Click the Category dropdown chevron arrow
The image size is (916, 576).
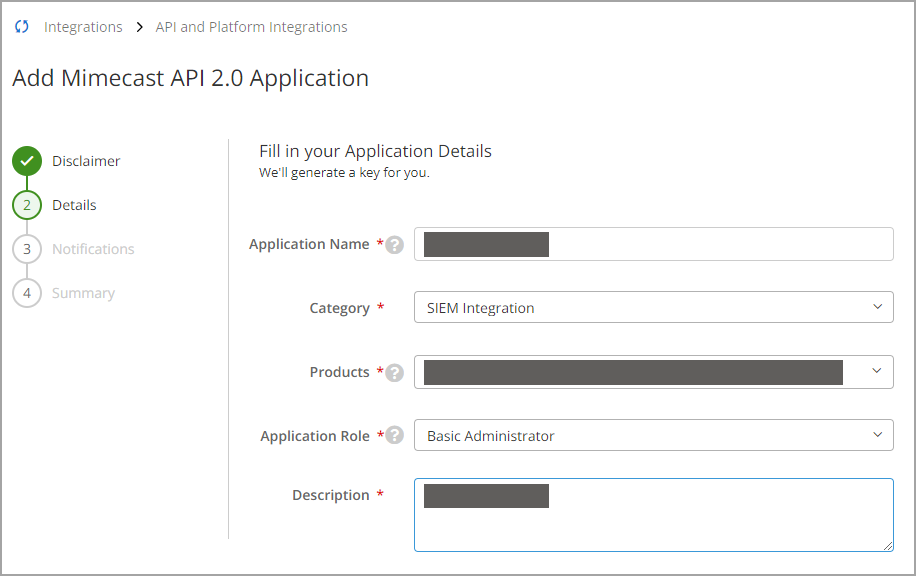[x=877, y=307]
